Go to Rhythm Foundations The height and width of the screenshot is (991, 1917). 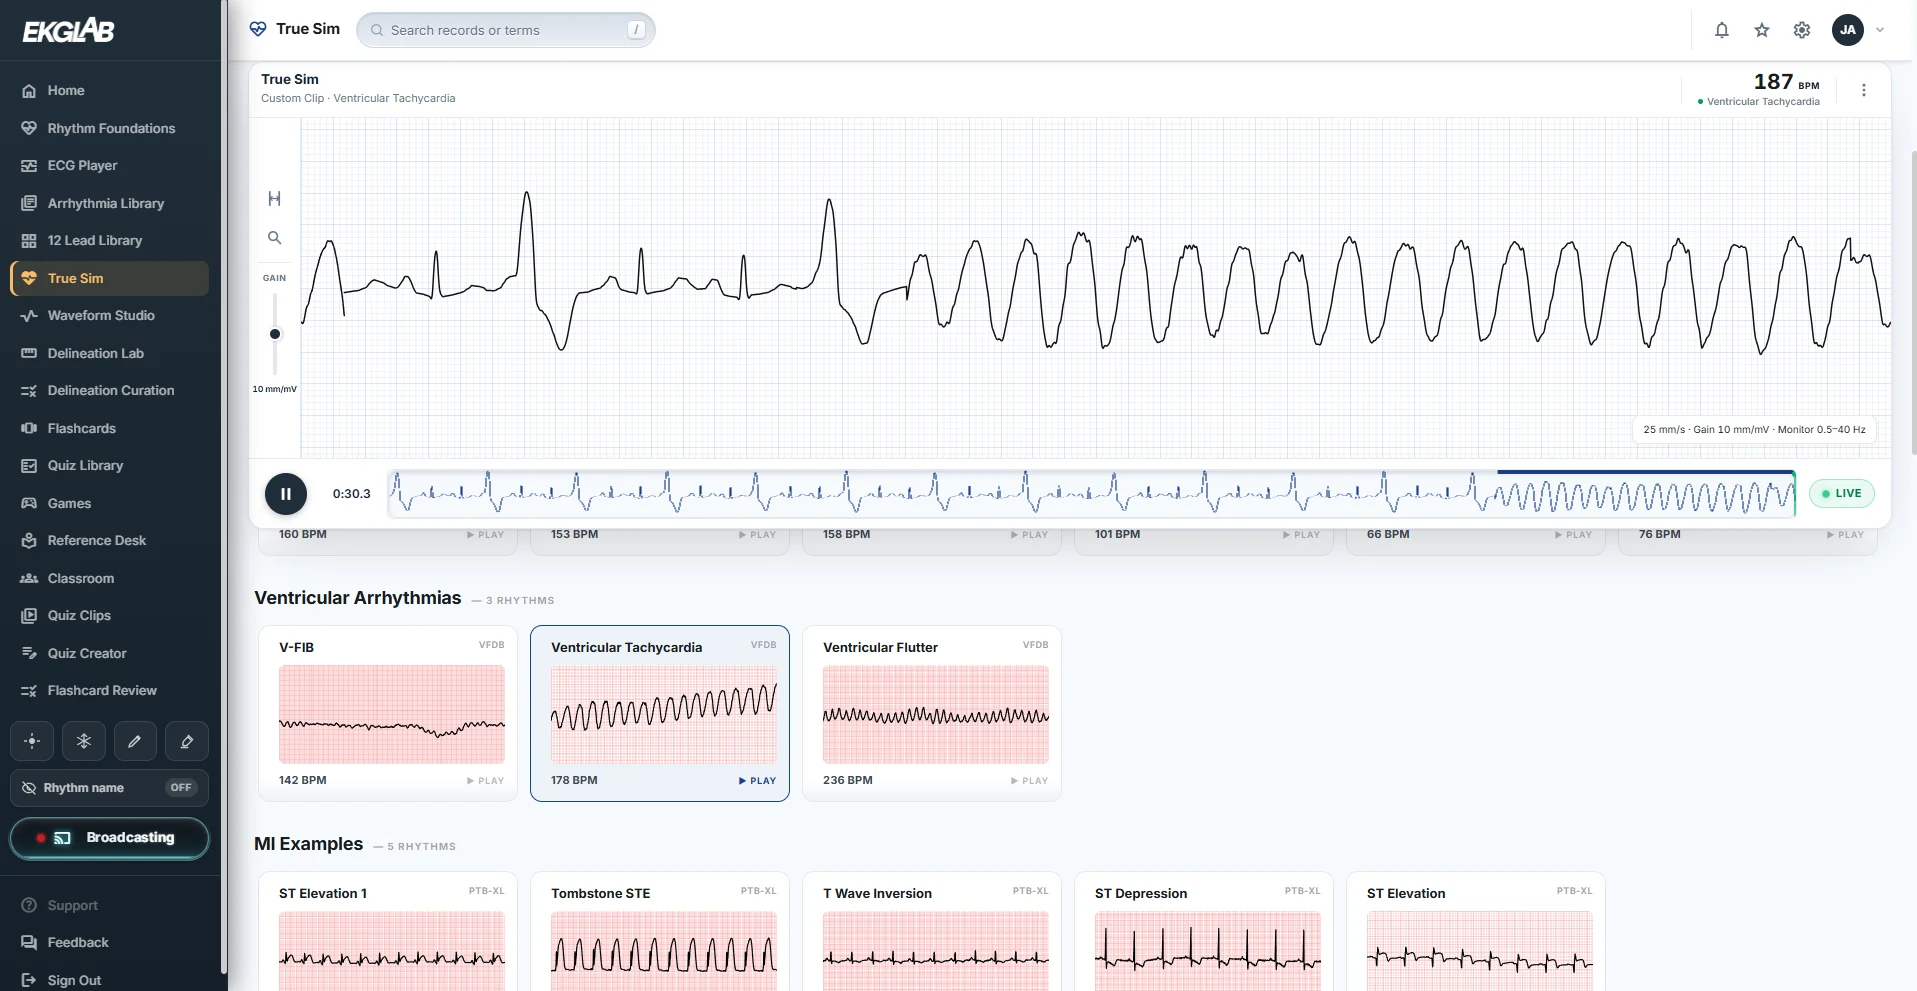(109, 128)
